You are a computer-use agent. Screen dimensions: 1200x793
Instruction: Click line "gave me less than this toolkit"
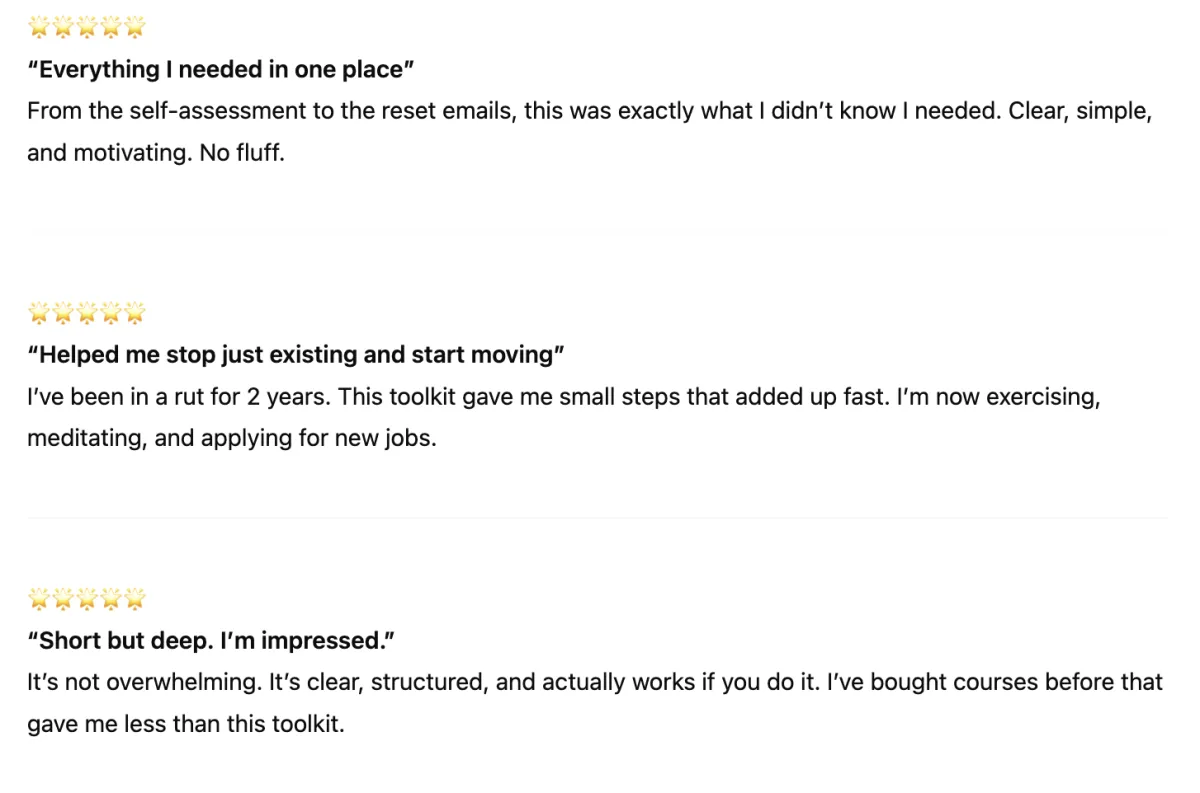tap(186, 724)
